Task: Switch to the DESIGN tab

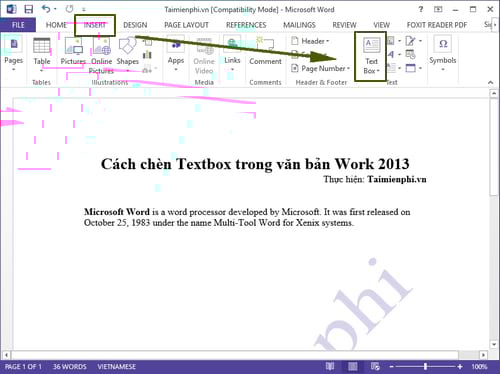Action: coord(135,25)
